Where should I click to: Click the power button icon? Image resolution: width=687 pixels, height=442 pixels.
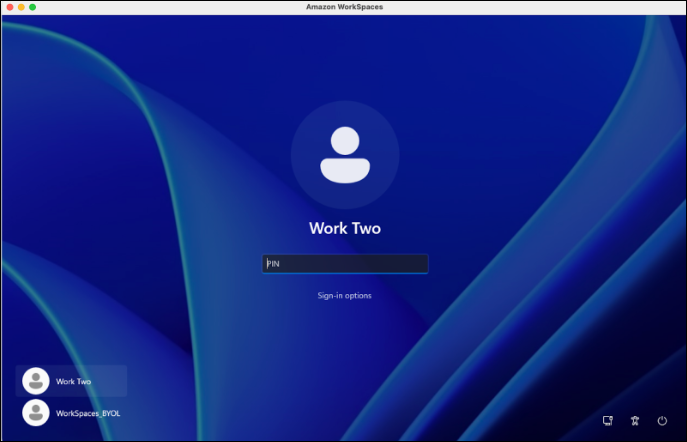(662, 421)
